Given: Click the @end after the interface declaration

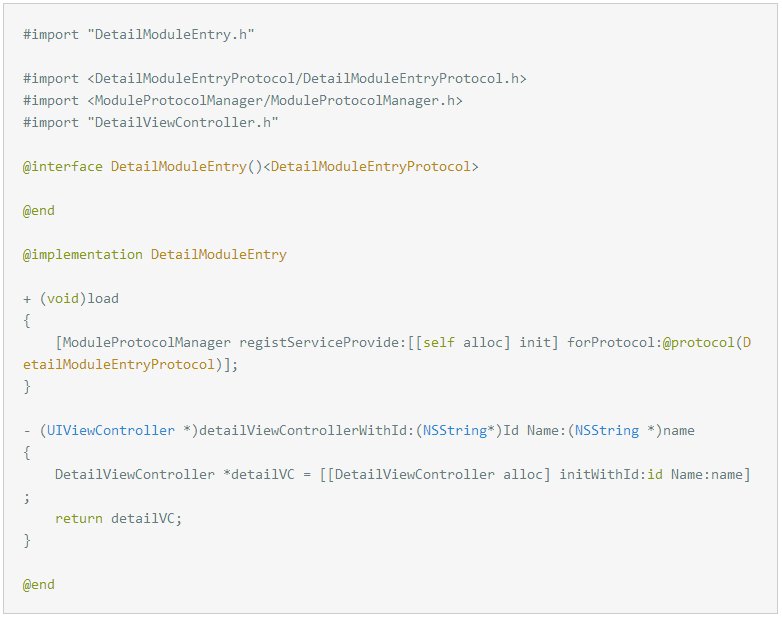Looking at the screenshot, I should (39, 210).
